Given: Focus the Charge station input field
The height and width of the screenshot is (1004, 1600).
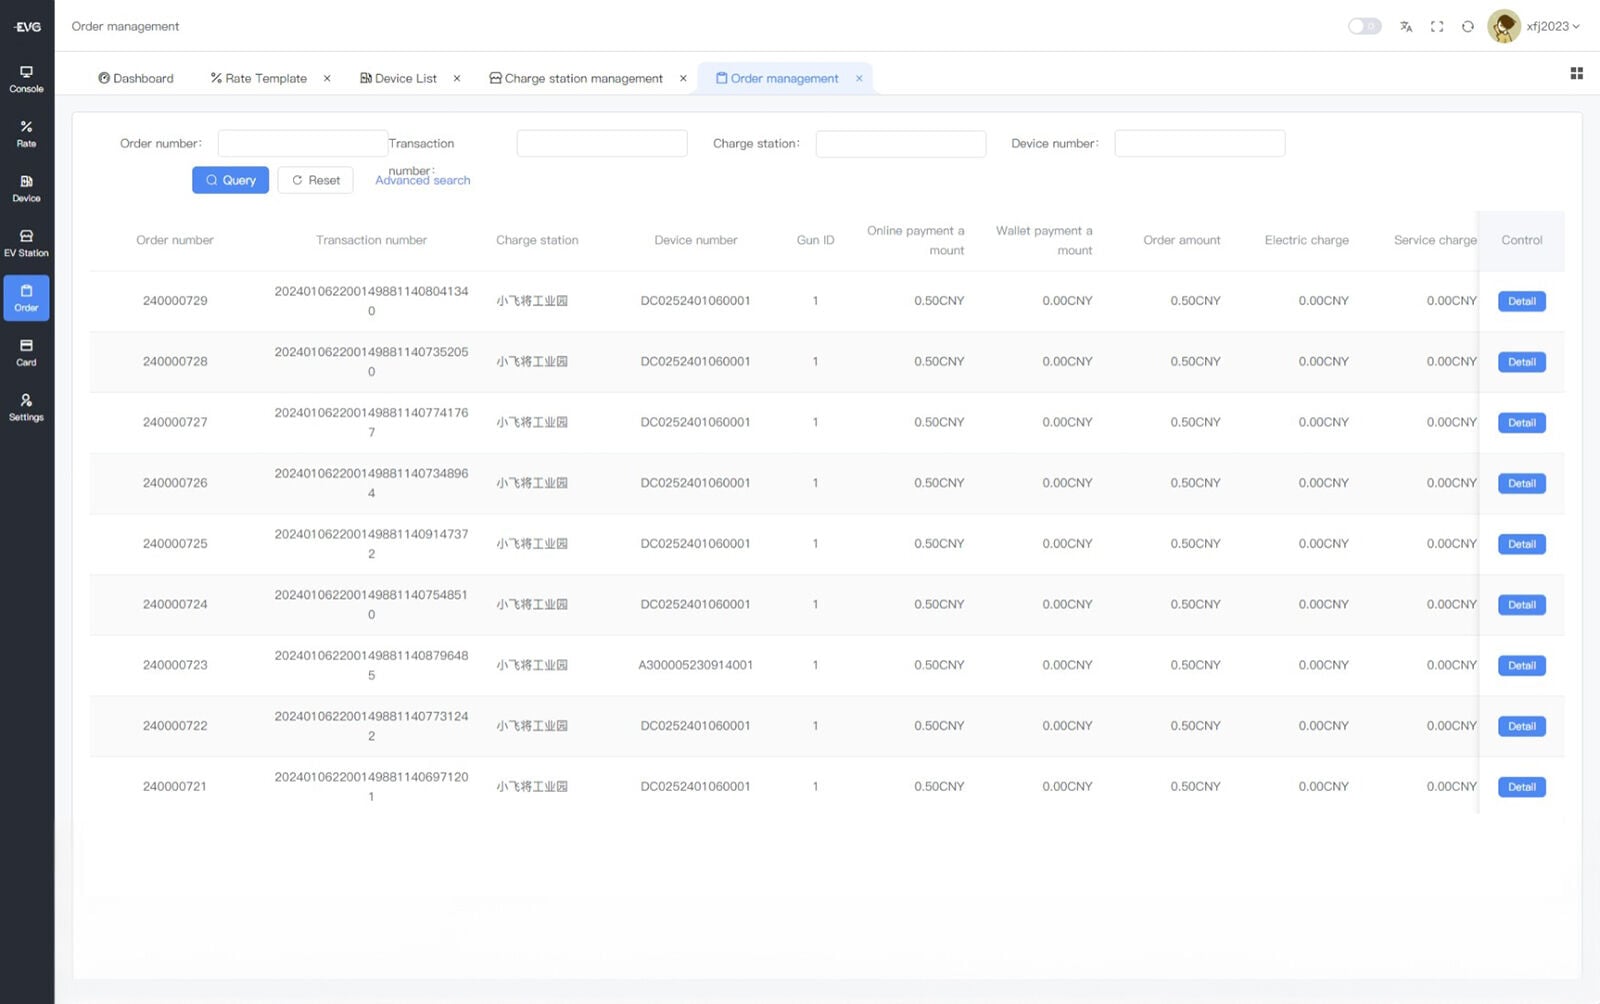Looking at the screenshot, I should point(900,143).
